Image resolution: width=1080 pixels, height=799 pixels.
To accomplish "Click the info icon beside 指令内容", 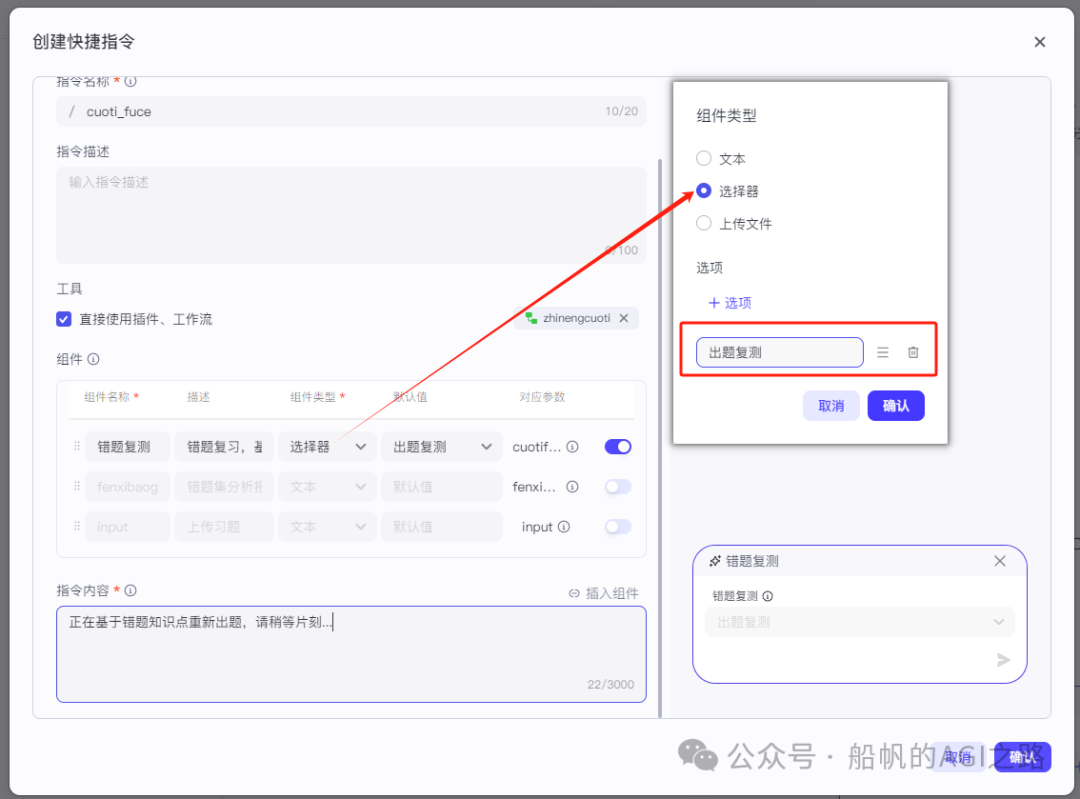I will pyautogui.click(x=130, y=590).
